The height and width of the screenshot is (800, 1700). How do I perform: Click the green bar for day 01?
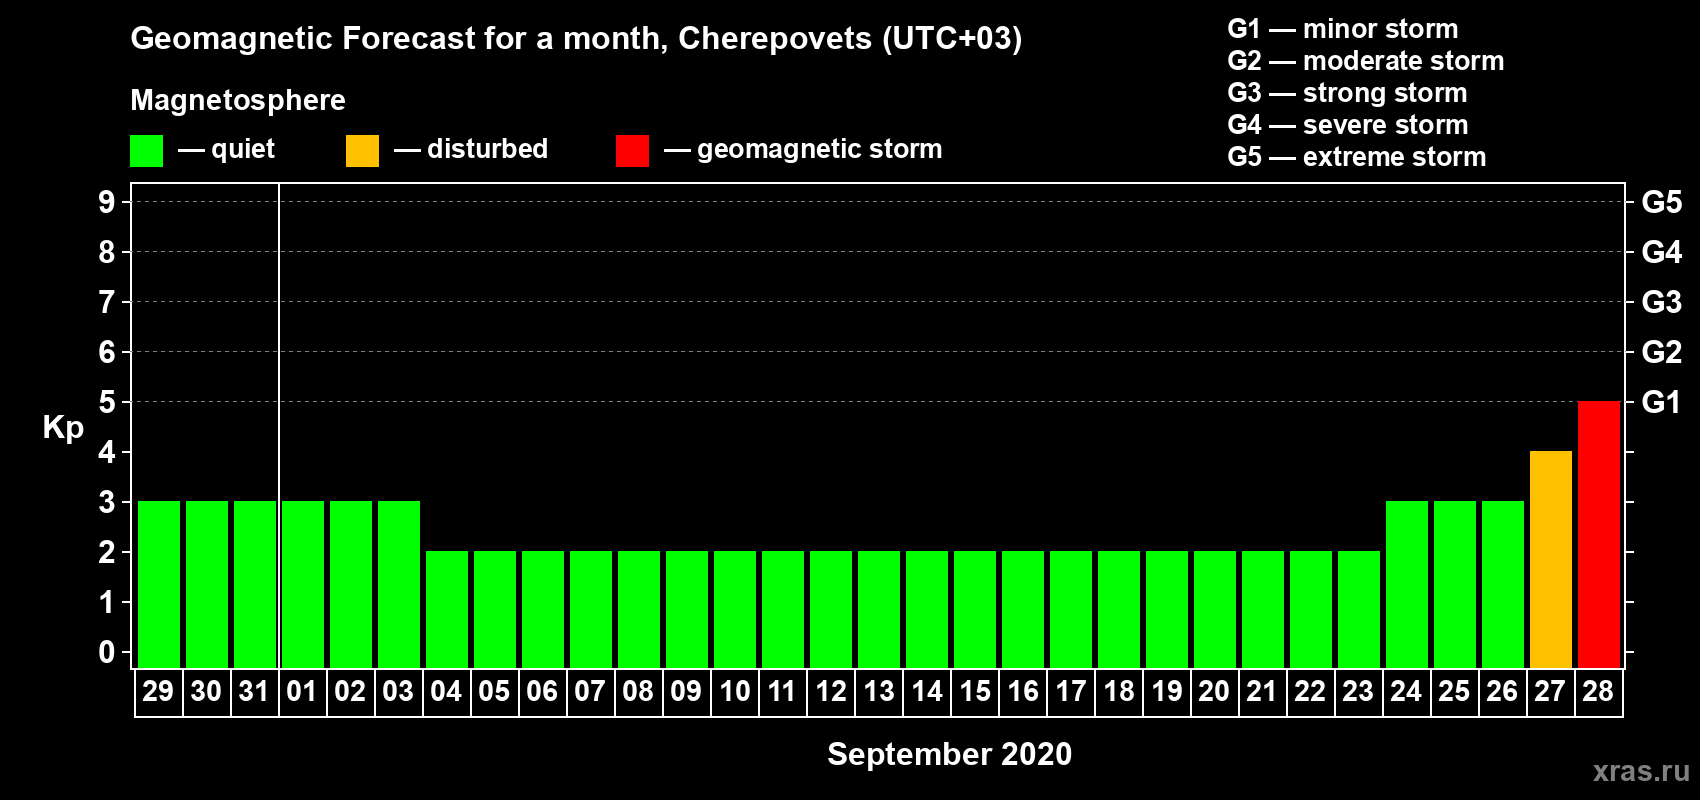click(303, 584)
